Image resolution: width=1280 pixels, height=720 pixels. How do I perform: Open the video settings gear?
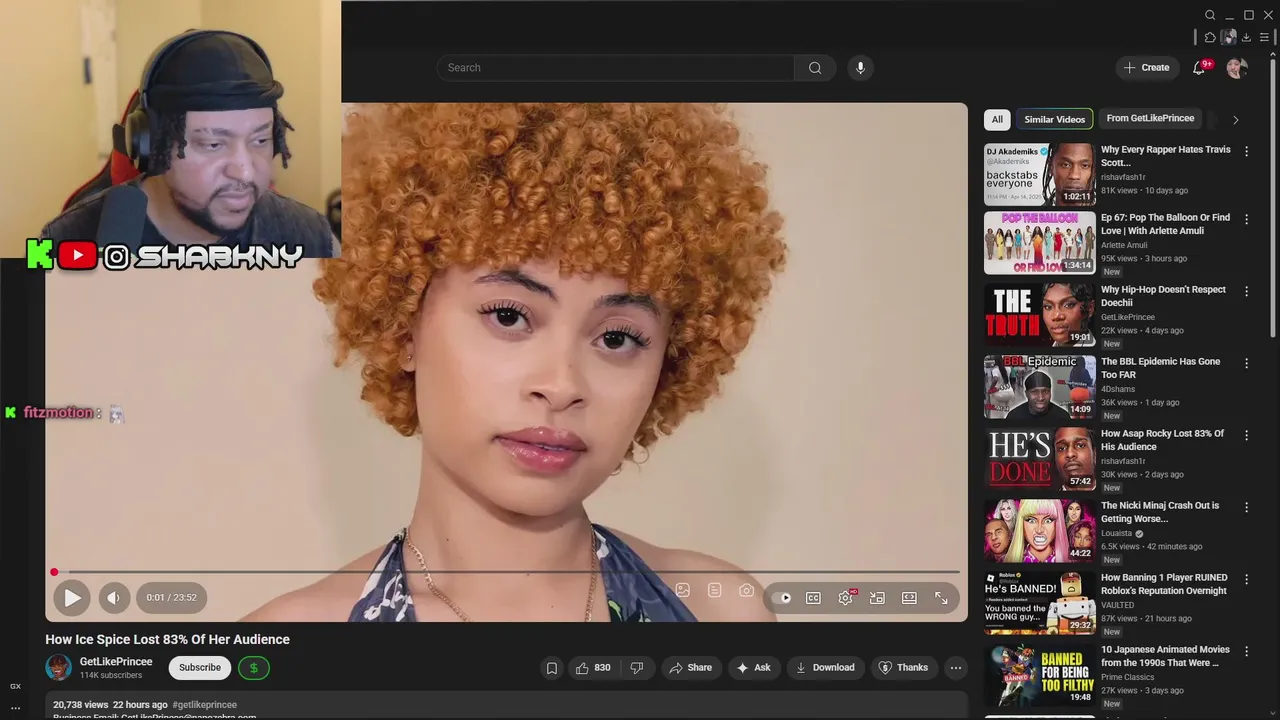845,598
